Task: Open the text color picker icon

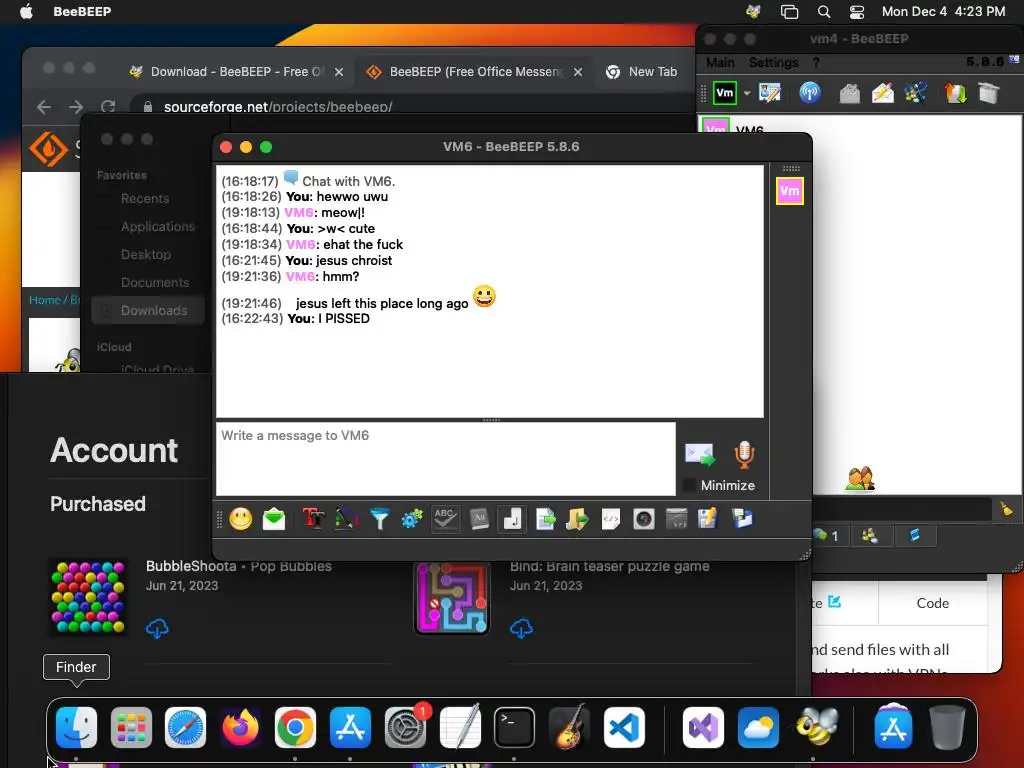Action: click(347, 519)
